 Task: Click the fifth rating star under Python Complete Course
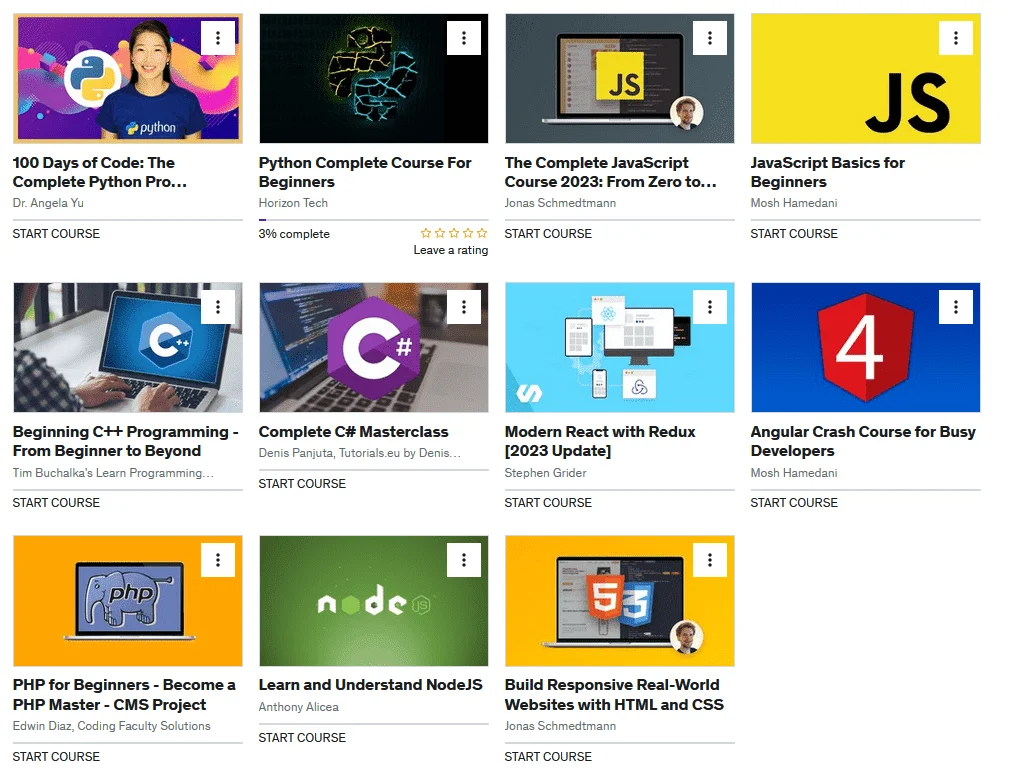click(482, 233)
